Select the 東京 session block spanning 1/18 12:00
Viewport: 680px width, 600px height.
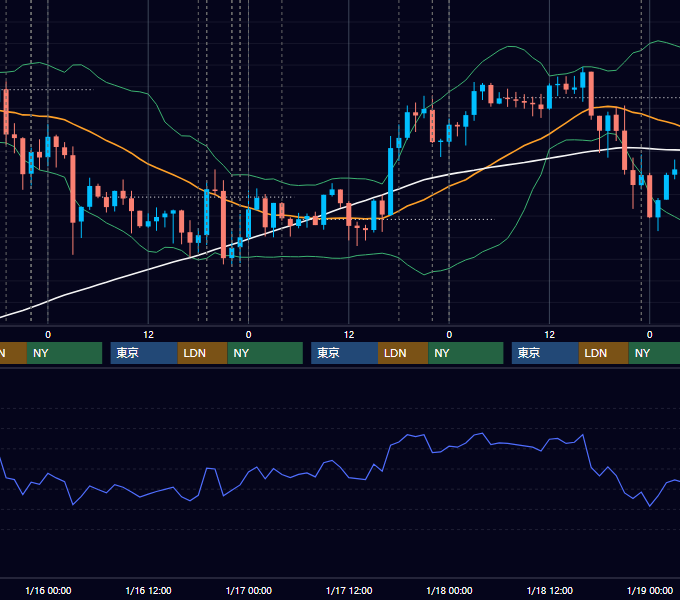pos(545,353)
